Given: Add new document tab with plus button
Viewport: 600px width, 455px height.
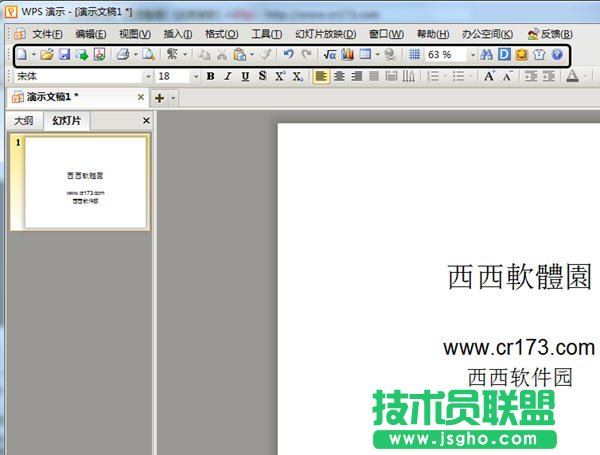Looking at the screenshot, I should coord(160,98).
